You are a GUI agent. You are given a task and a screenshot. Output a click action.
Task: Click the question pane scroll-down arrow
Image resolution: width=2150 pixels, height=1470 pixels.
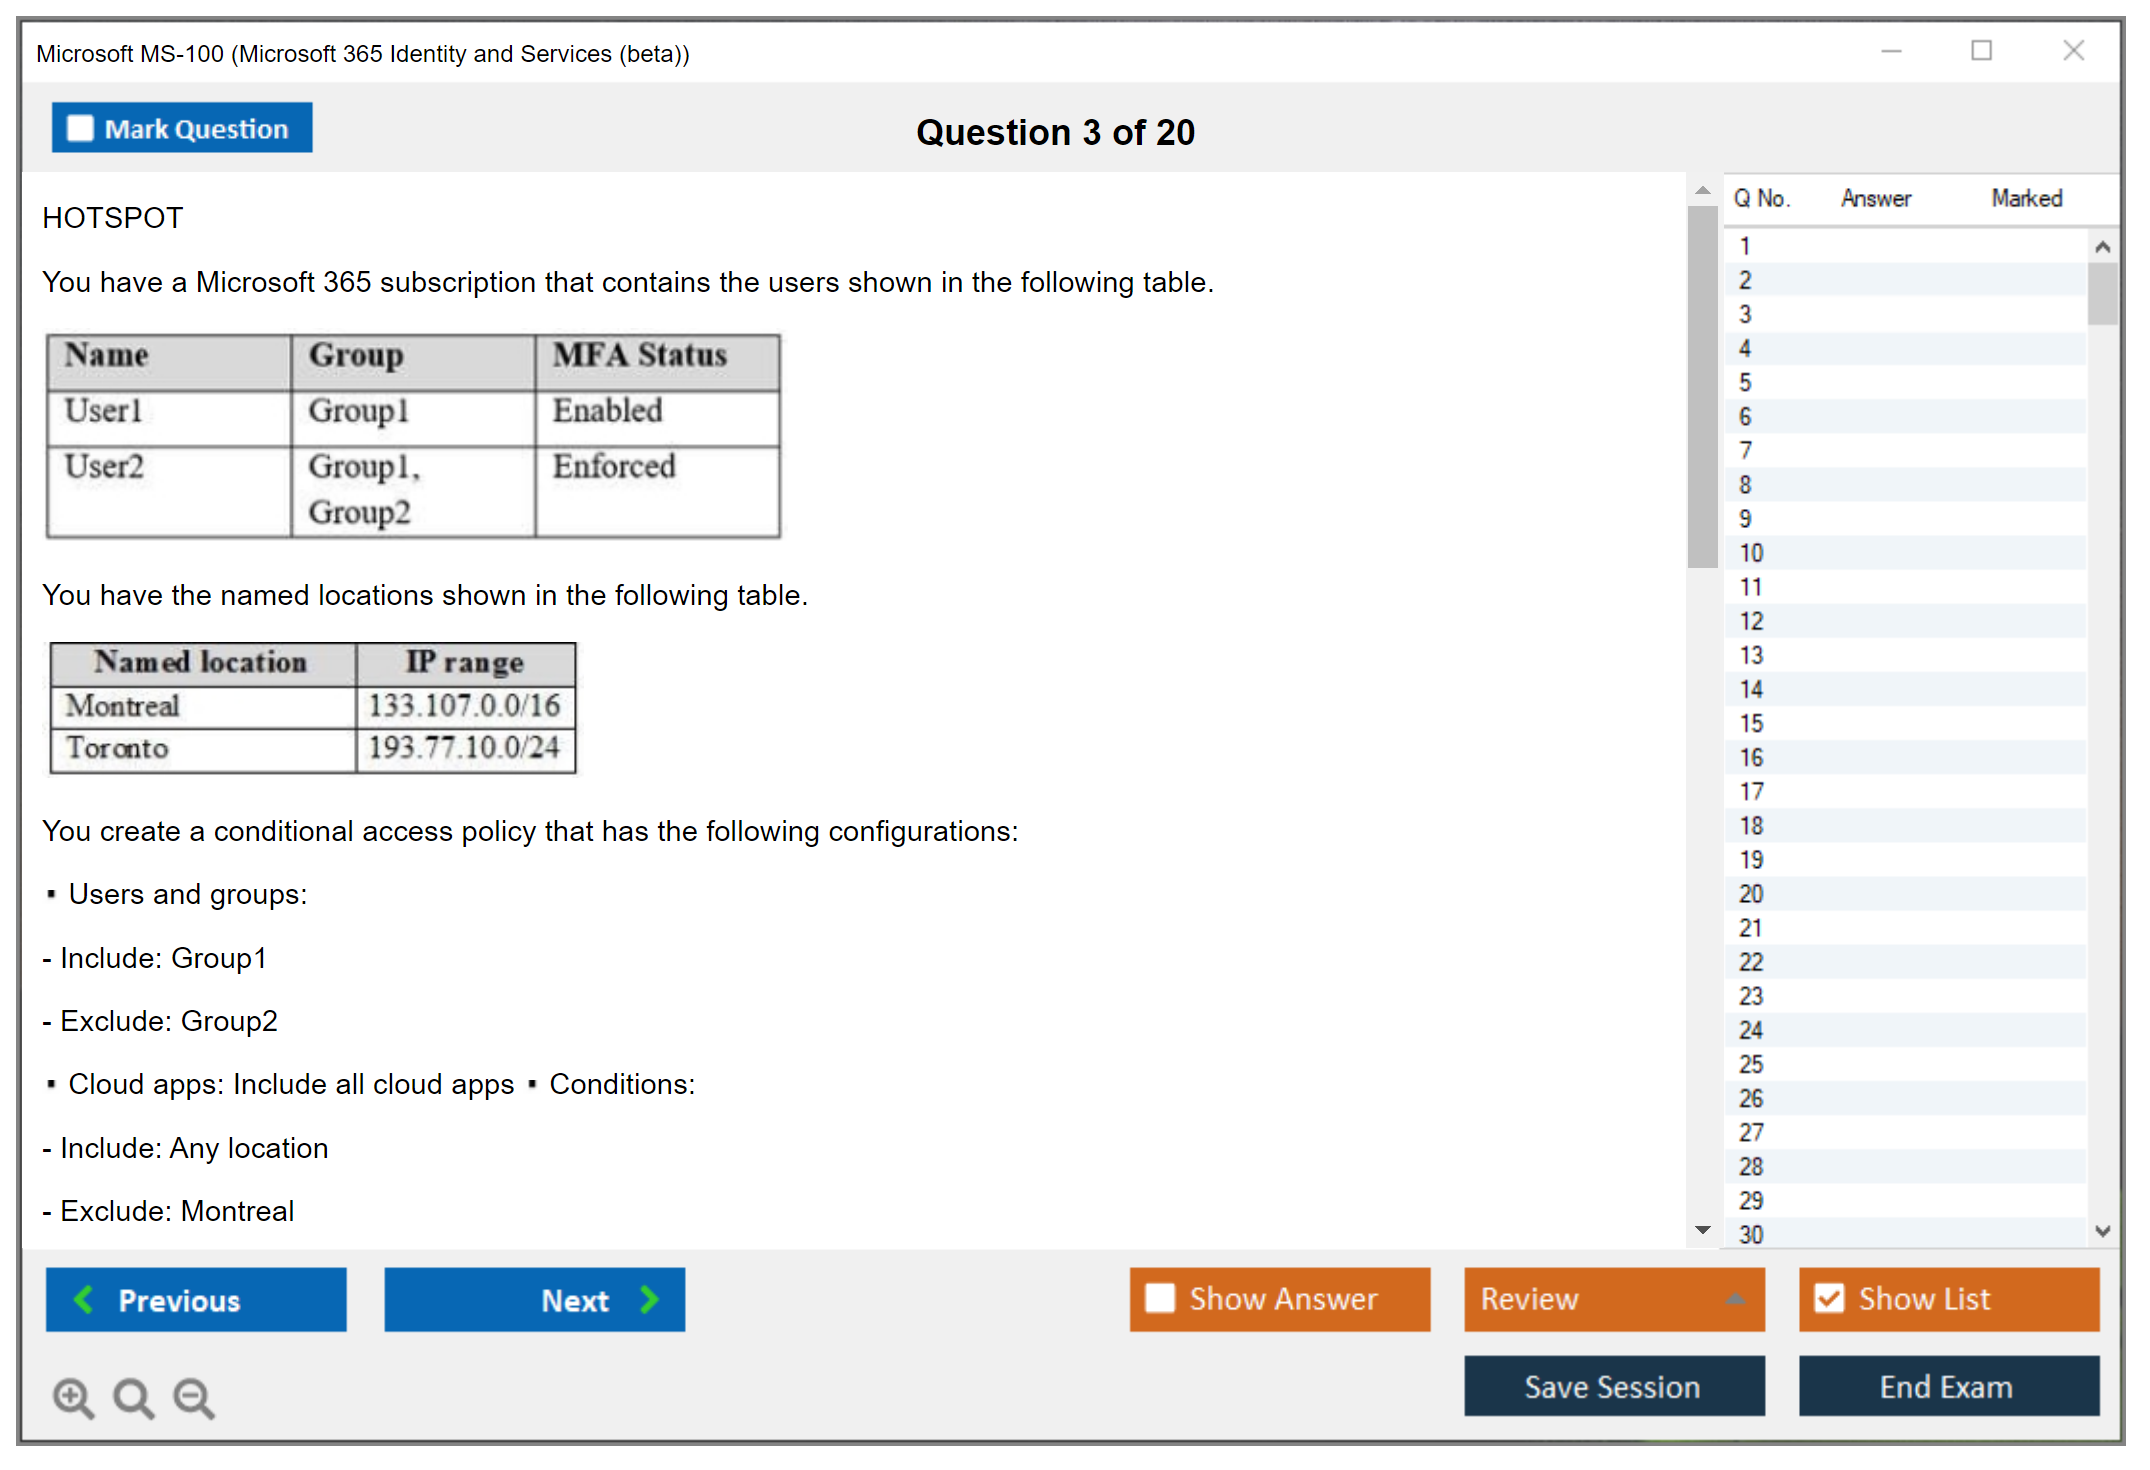pos(1702,1230)
